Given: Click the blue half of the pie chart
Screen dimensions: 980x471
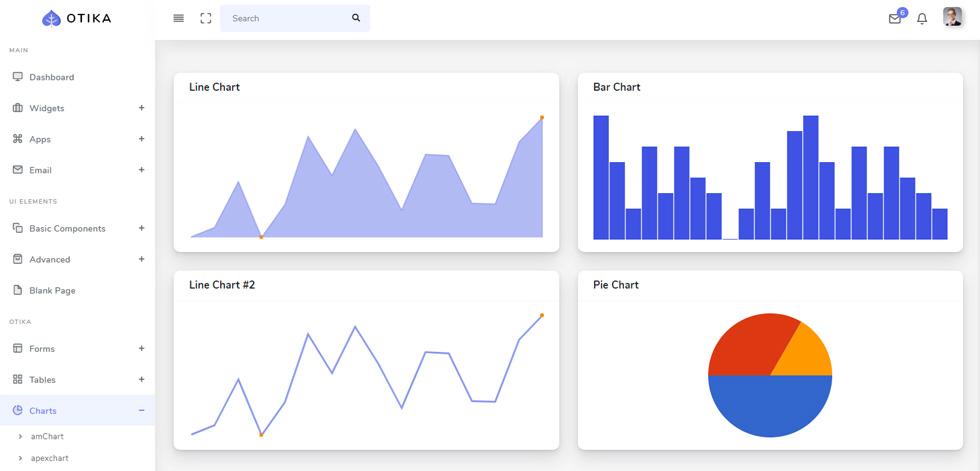Looking at the screenshot, I should tap(770, 405).
